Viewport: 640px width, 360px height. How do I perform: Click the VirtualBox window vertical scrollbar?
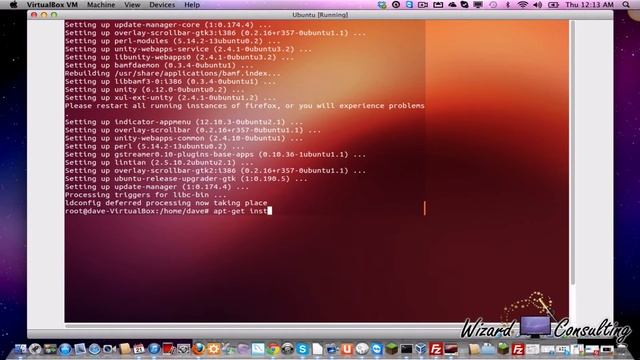572,153
